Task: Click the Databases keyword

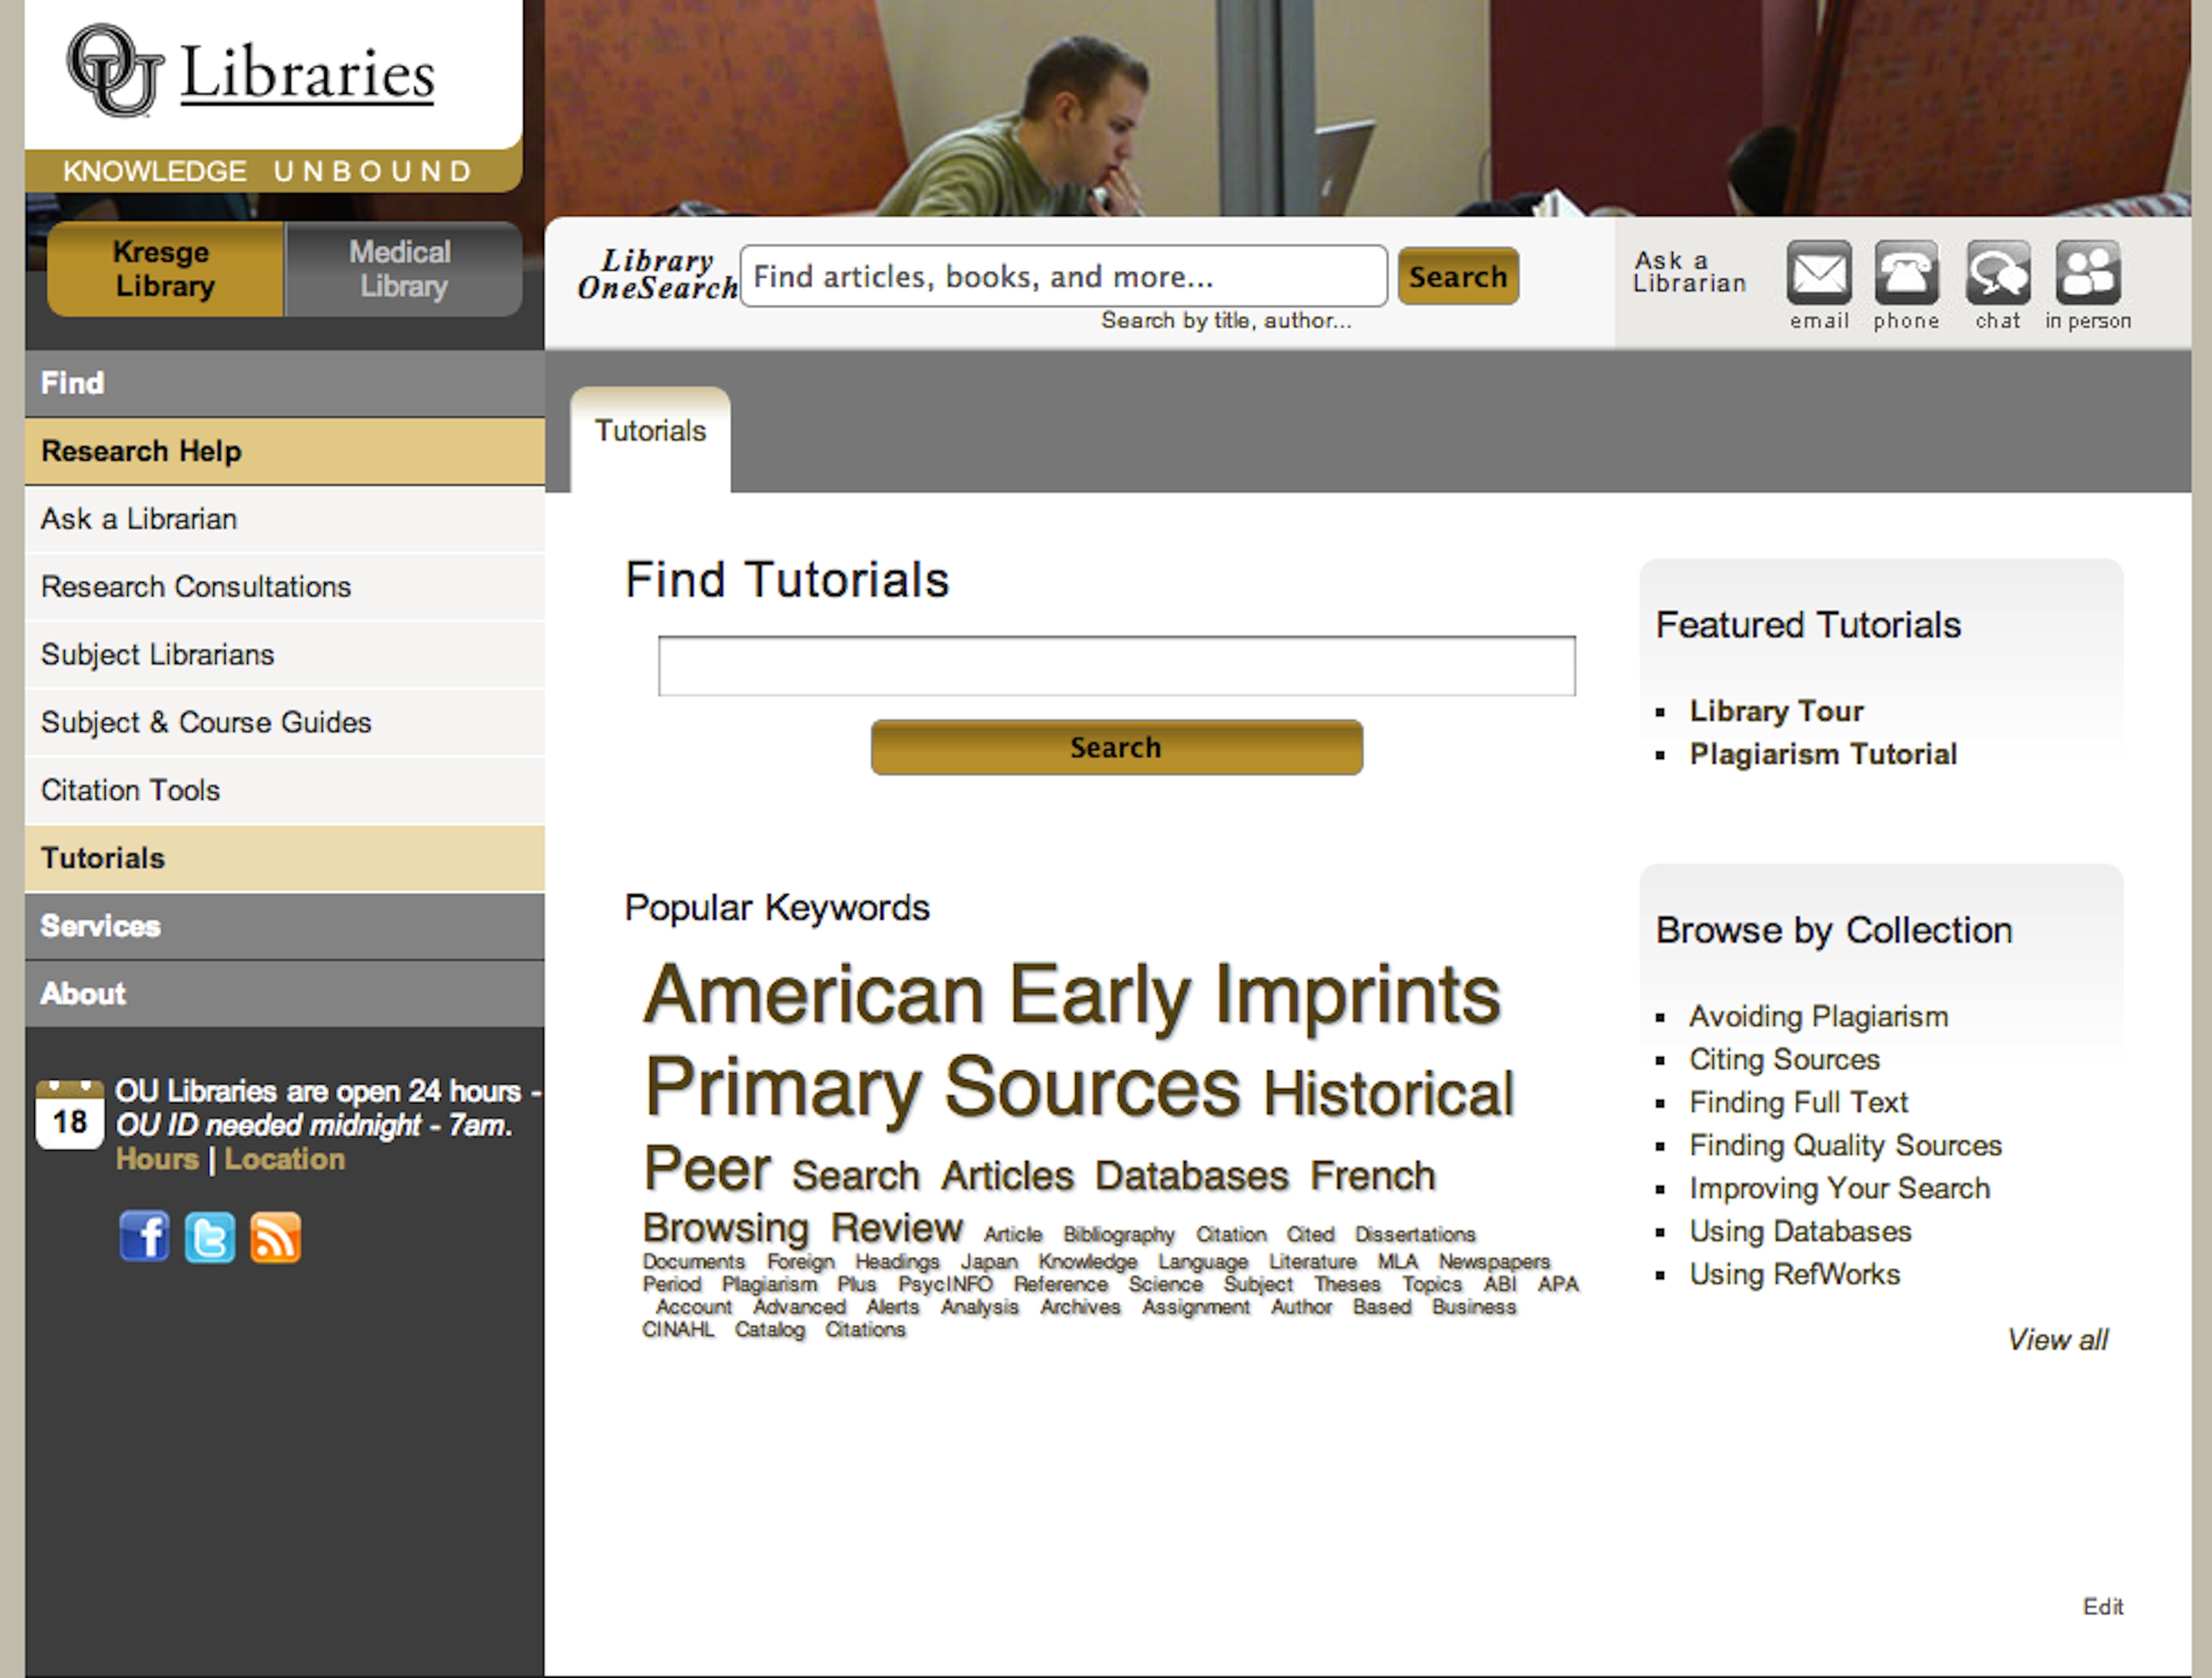Action: point(1191,1176)
